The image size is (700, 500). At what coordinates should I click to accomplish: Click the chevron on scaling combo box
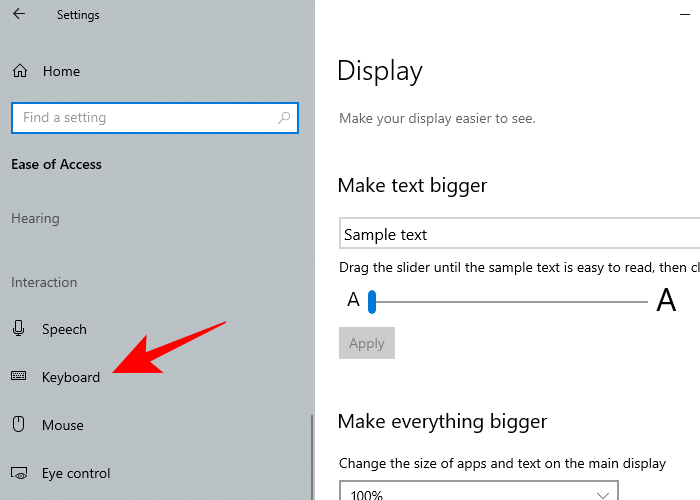603,494
